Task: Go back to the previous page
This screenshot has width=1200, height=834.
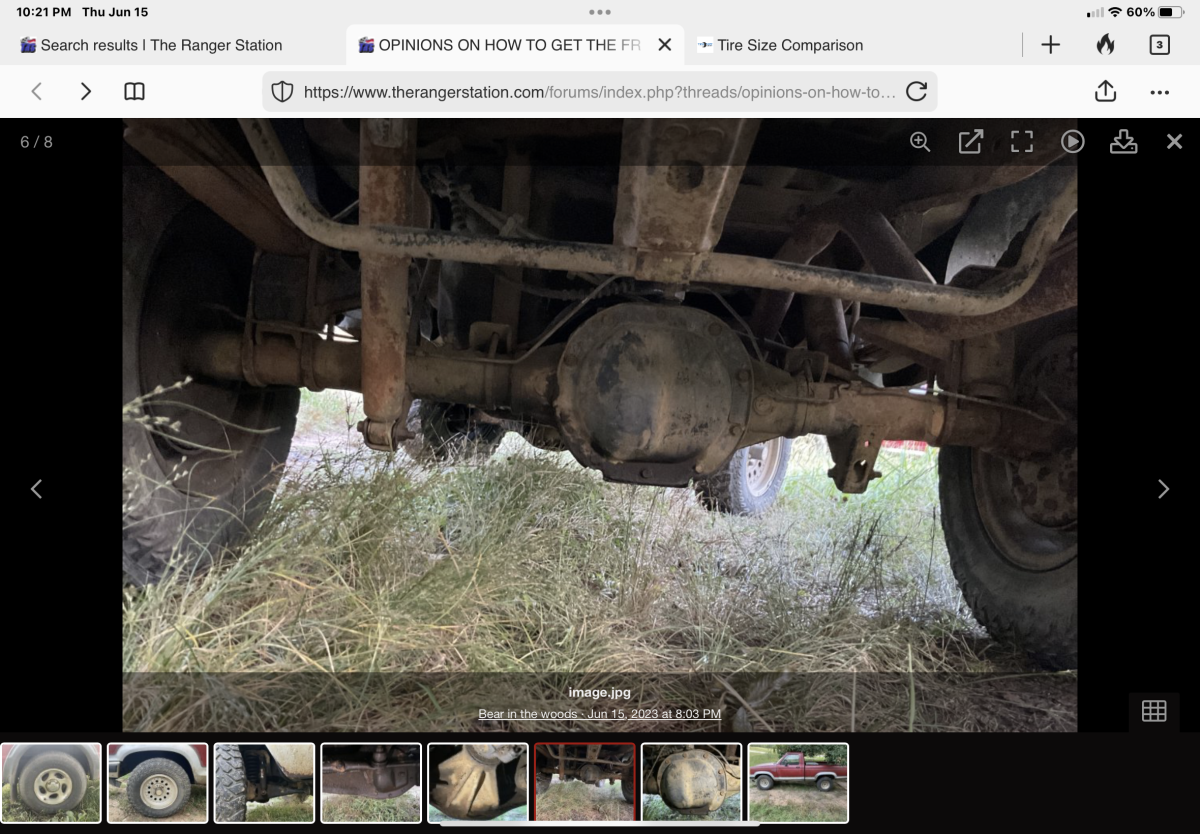Action: (x=37, y=92)
